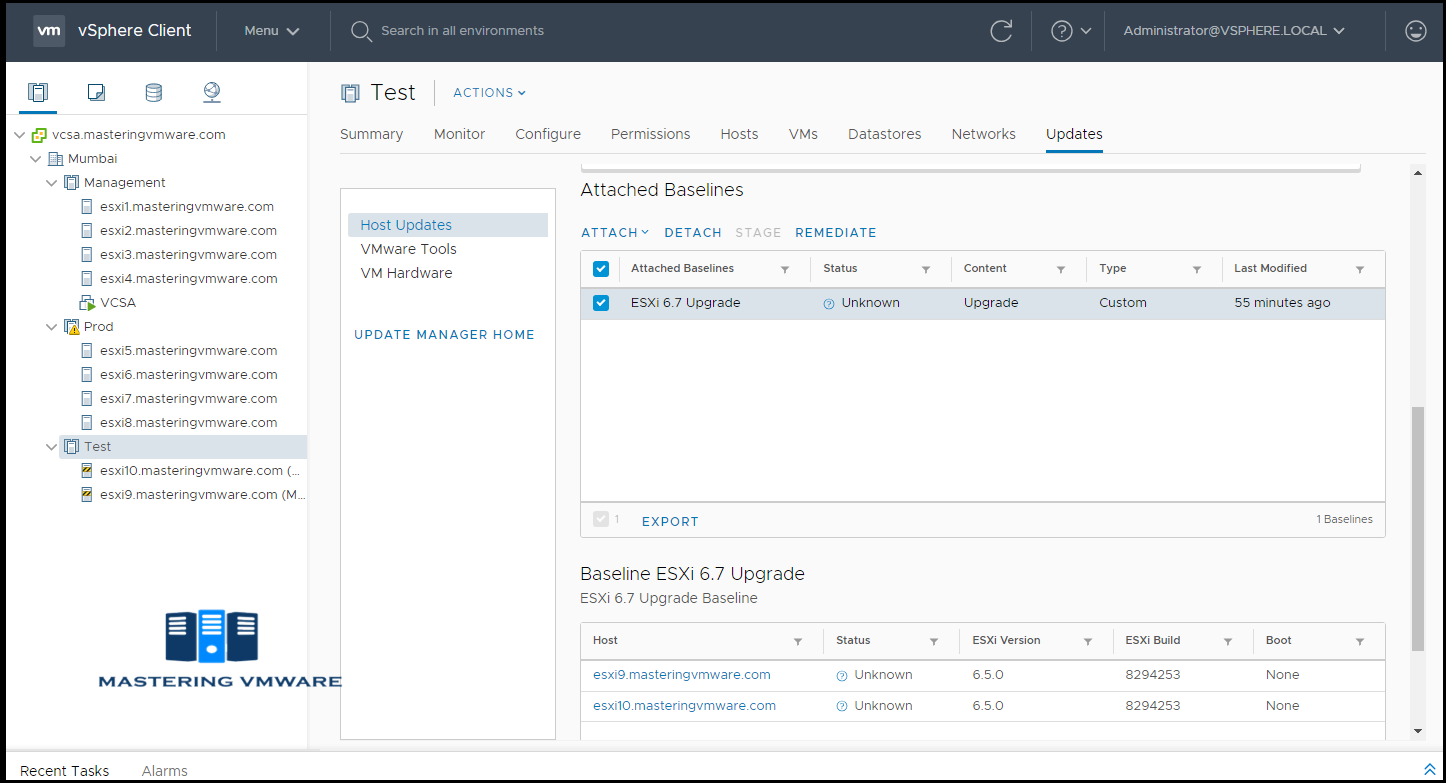The height and width of the screenshot is (783, 1446).
Task: Open the Hosts tab
Action: pyautogui.click(x=739, y=134)
